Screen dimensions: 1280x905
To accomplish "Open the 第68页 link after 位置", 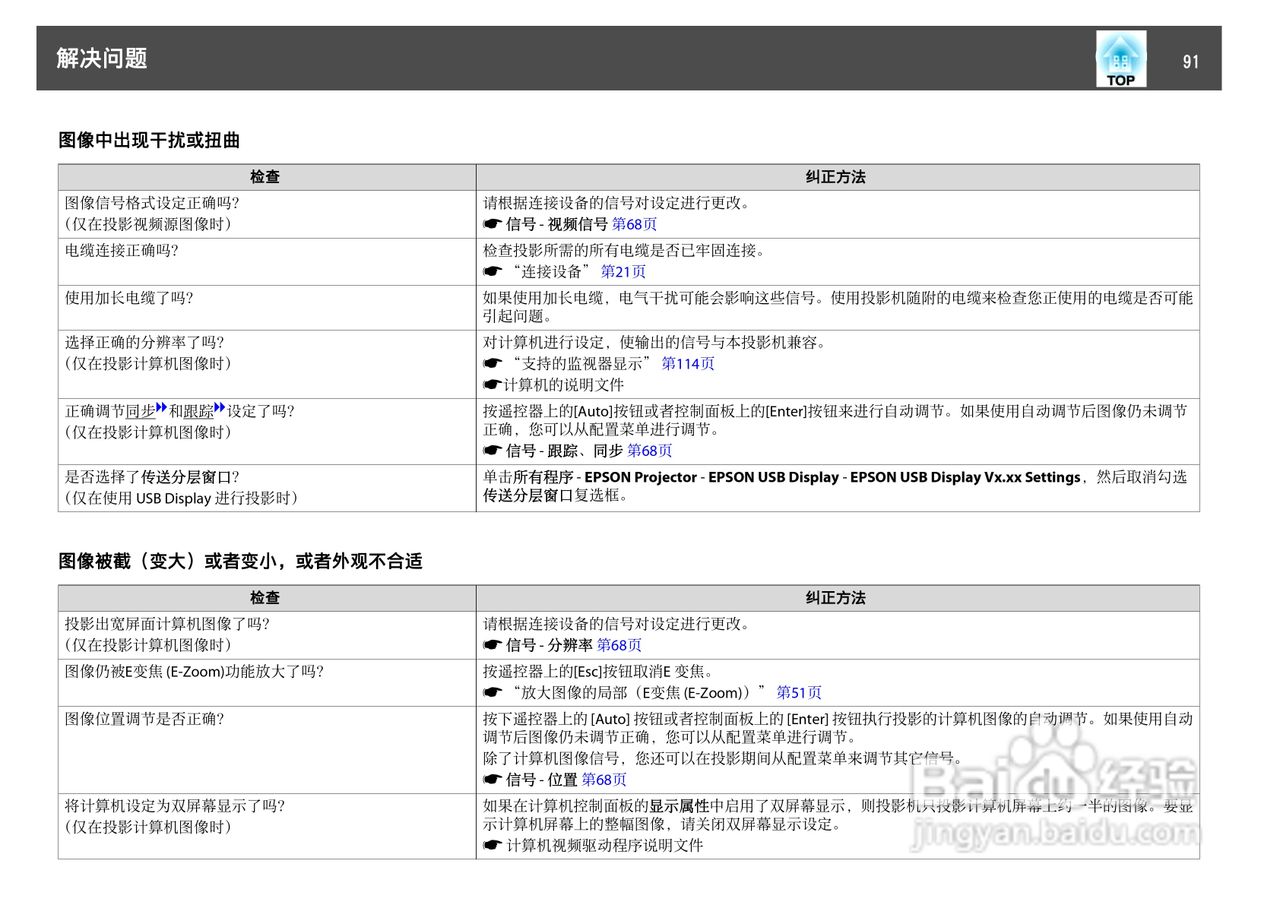I will (x=604, y=779).
